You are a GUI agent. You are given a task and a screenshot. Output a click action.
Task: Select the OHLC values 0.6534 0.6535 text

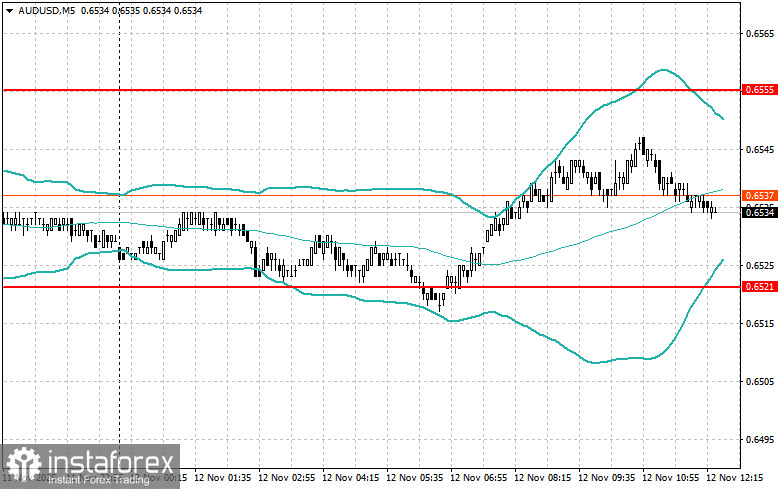point(110,10)
